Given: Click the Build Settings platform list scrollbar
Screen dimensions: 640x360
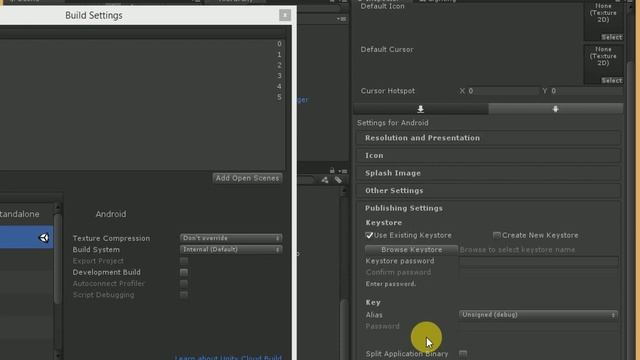Looking at the screenshot, I should pyautogui.click(x=58, y=259).
